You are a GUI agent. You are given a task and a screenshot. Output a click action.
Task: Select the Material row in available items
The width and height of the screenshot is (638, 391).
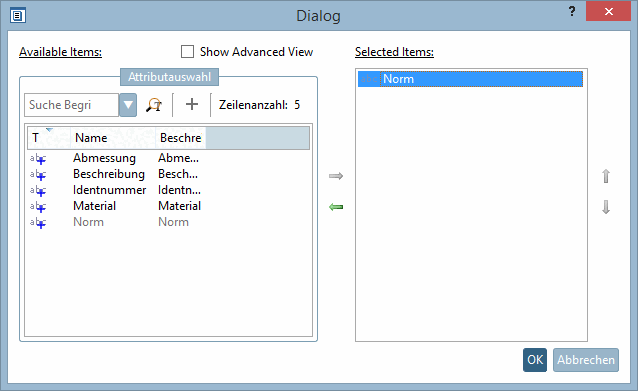click(x=168, y=206)
